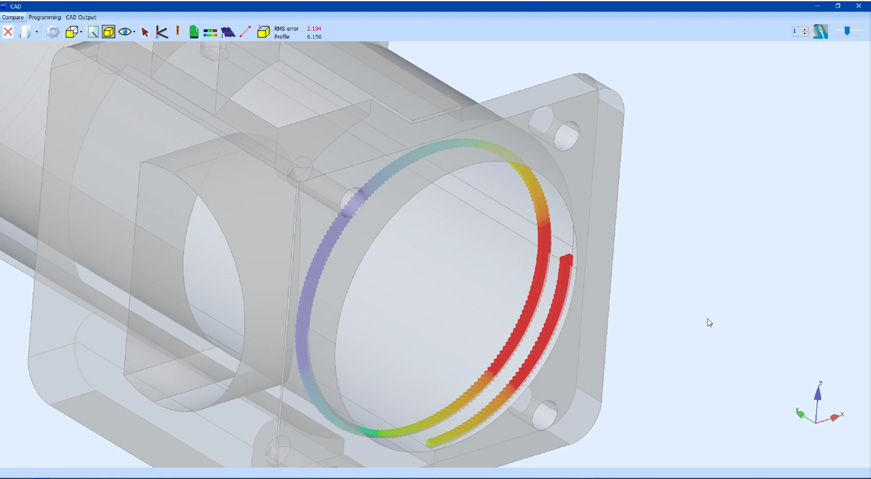Screen dimensions: 871x479
Task: Select the arrow pointer selection tool
Action: 145,32
